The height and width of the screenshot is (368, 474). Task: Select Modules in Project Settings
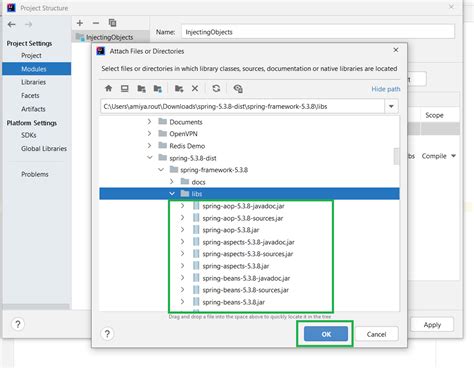(x=36, y=69)
